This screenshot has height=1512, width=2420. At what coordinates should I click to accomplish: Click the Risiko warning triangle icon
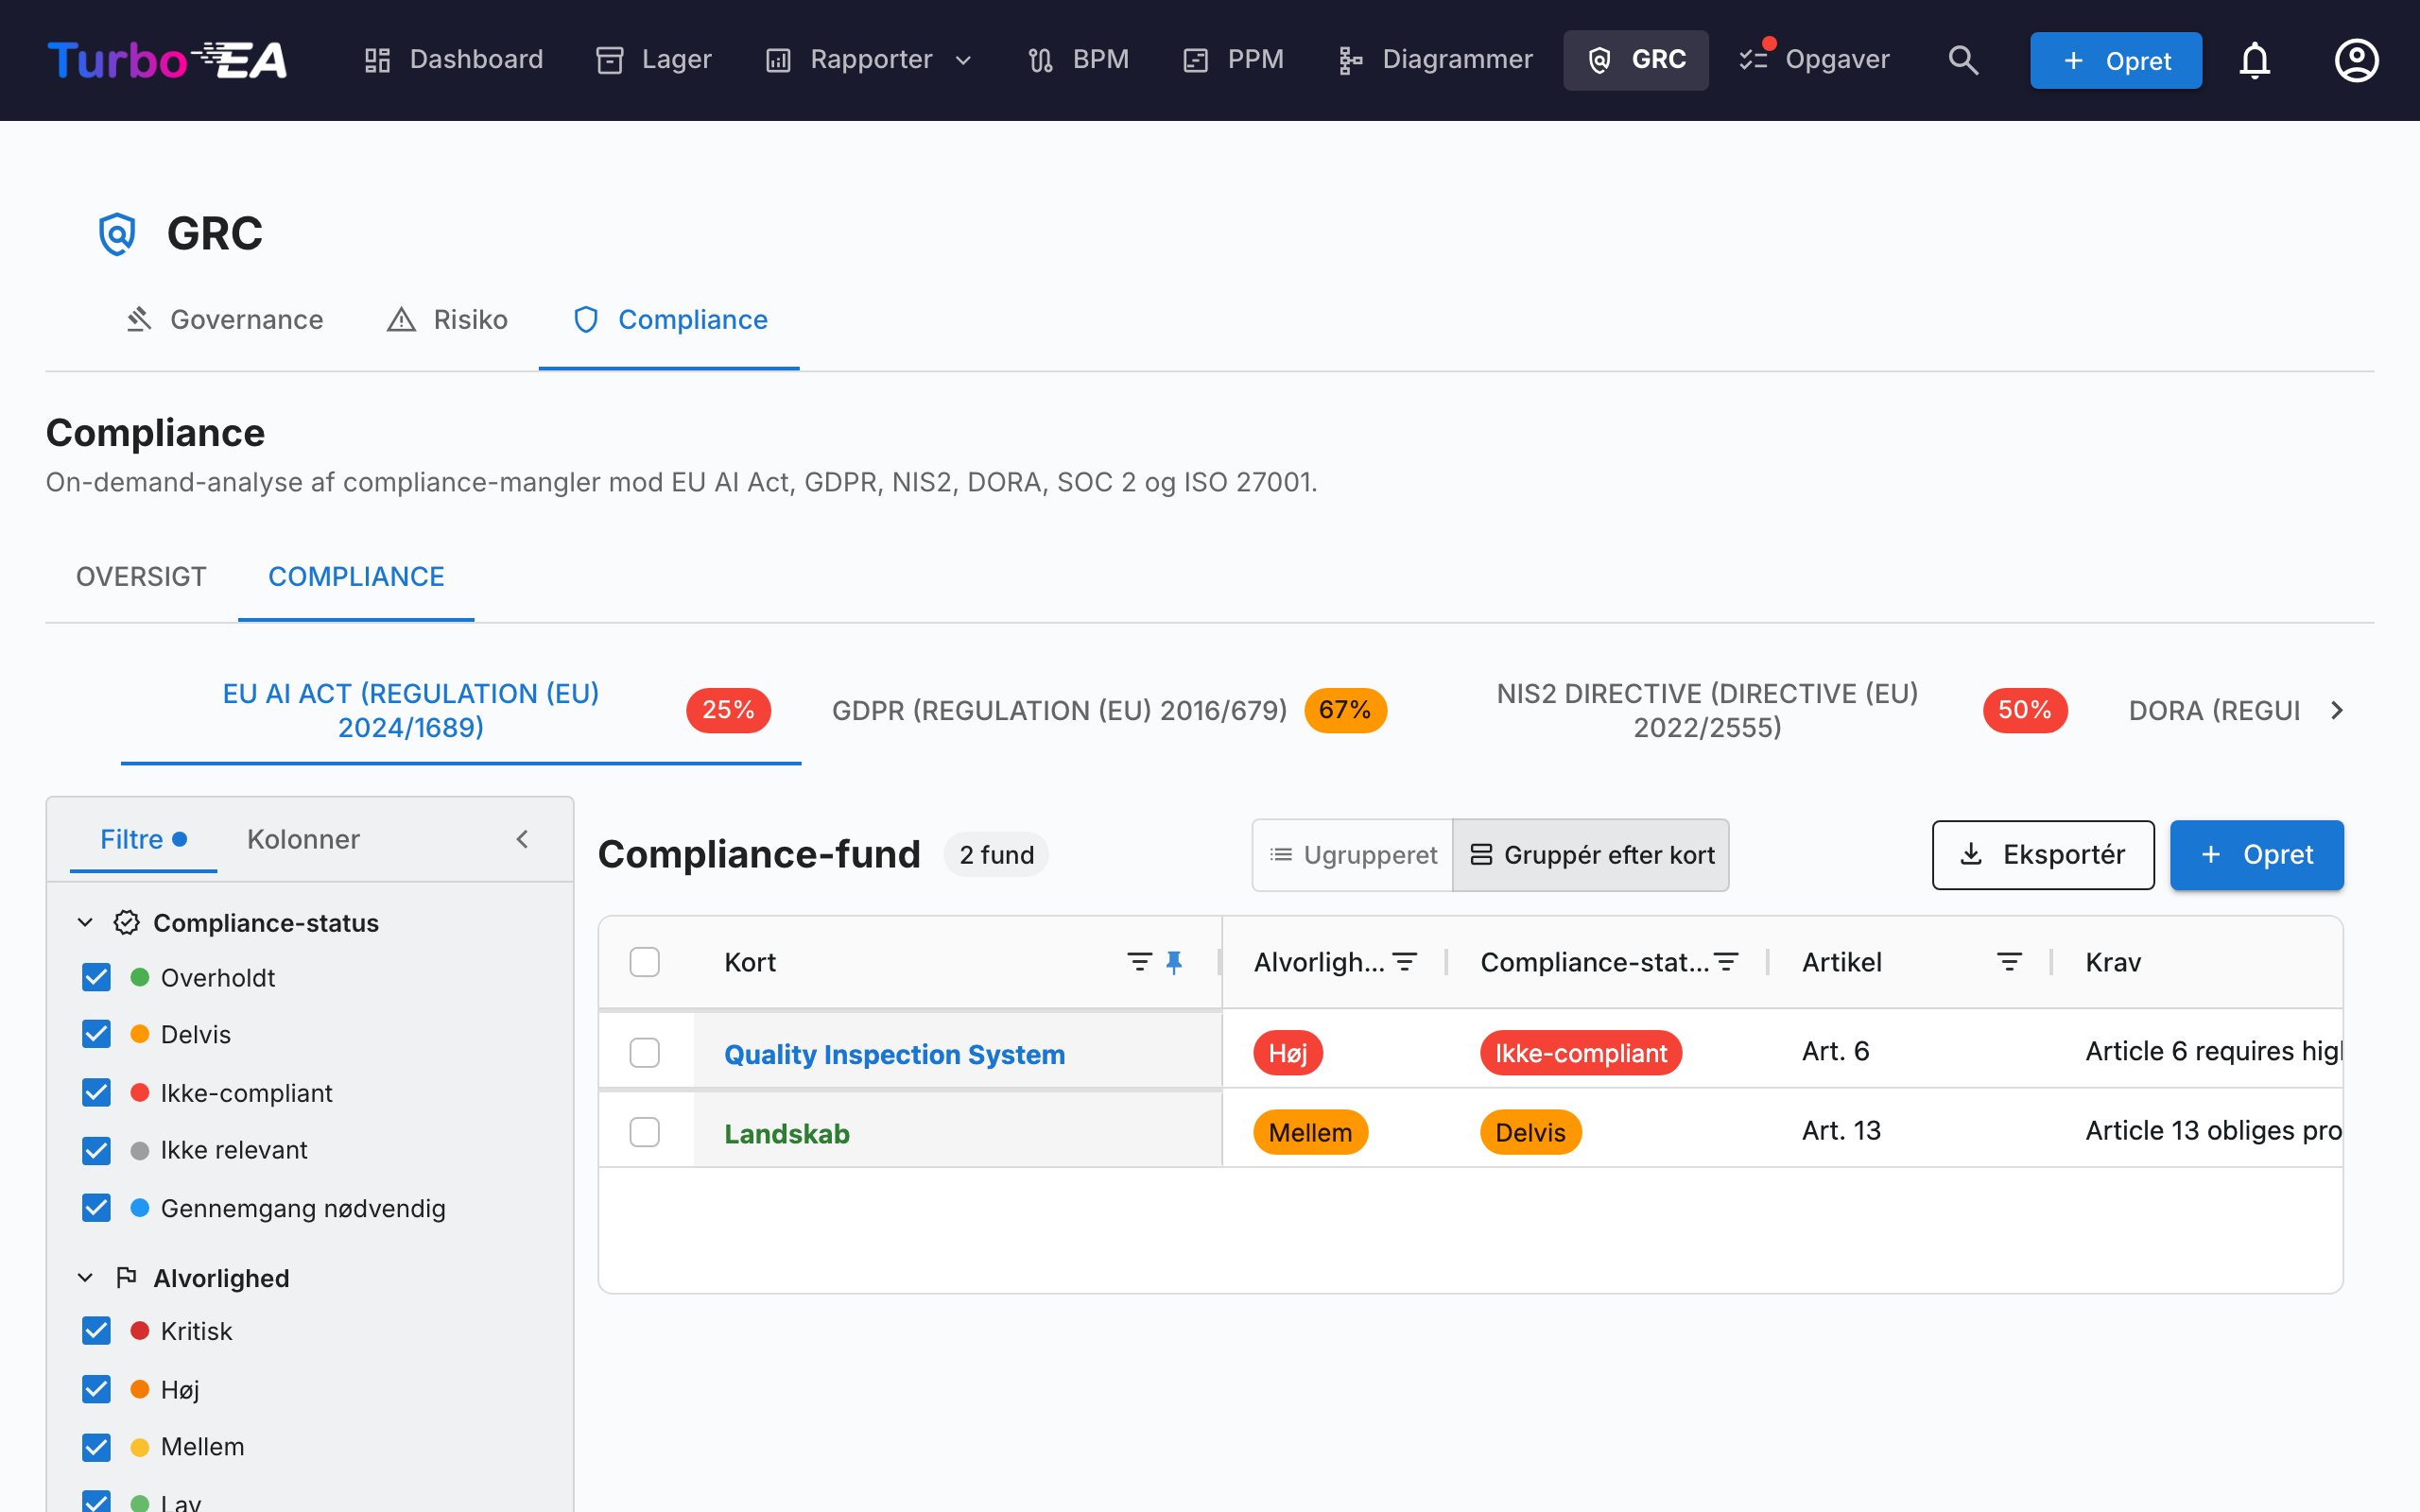(x=401, y=319)
